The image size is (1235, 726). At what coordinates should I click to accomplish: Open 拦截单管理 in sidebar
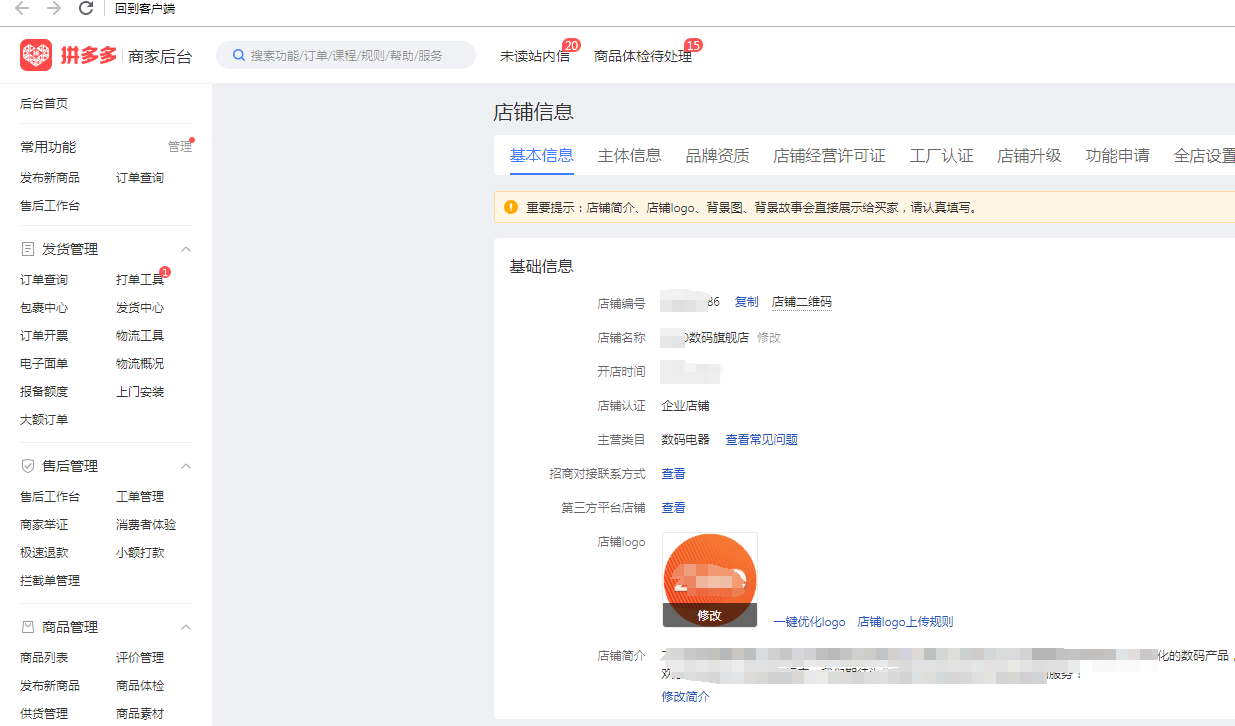pyautogui.click(x=50, y=581)
